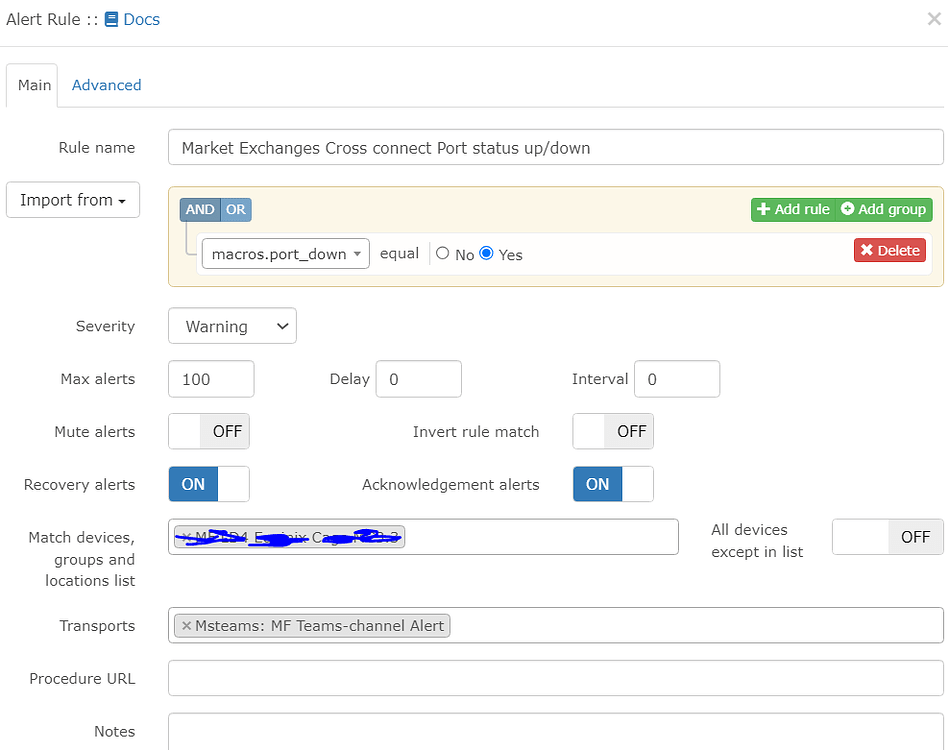
Task: Edit the Max alerts field
Action: [211, 379]
